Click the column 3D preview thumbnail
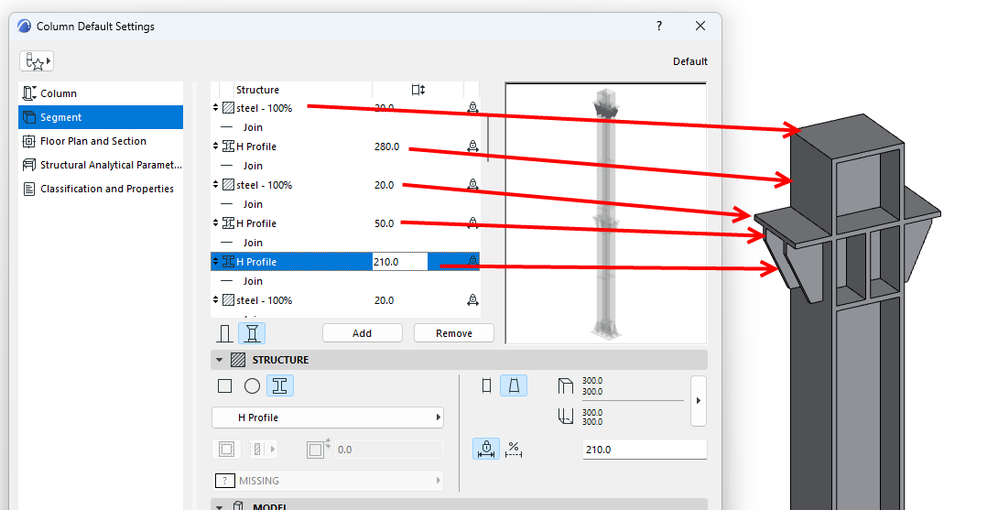Viewport: 998px width, 510px height. (606, 213)
